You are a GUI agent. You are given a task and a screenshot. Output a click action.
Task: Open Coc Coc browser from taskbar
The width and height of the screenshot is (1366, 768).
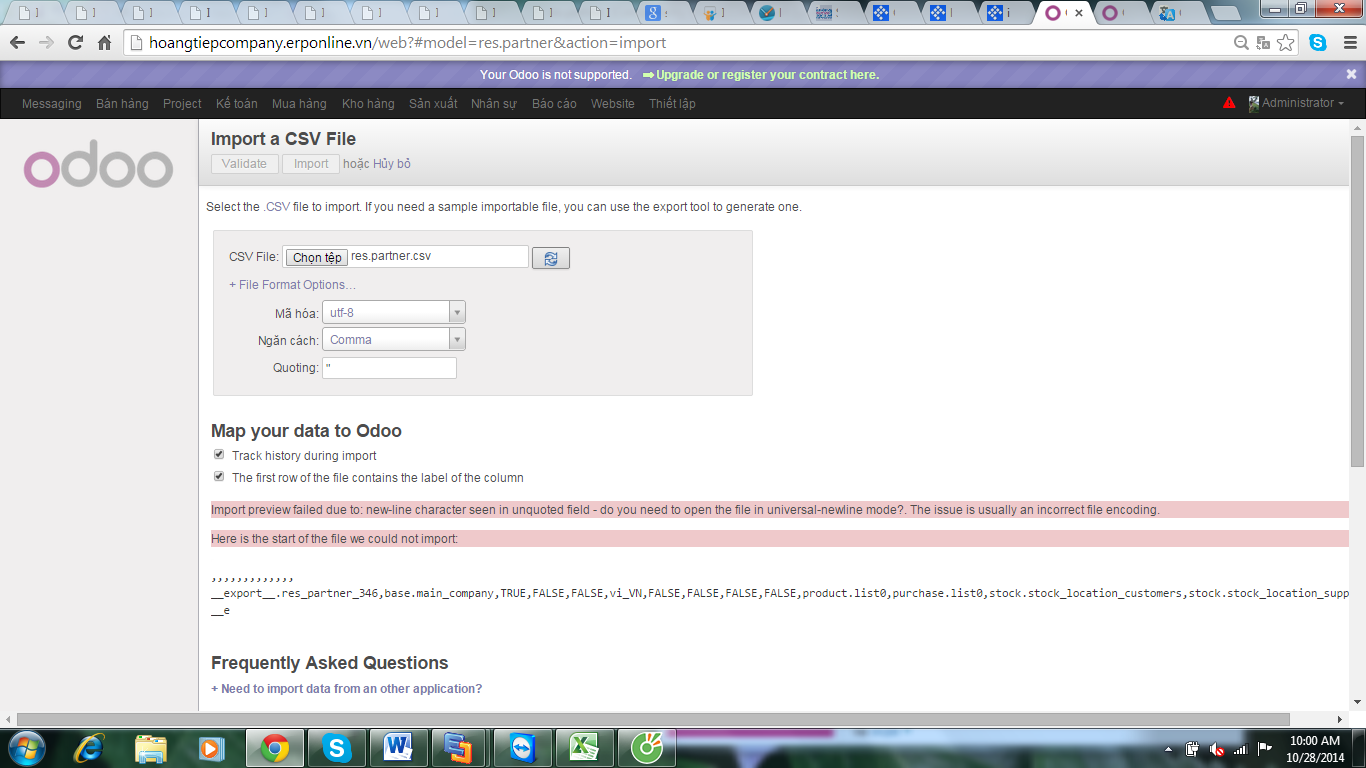[646, 748]
